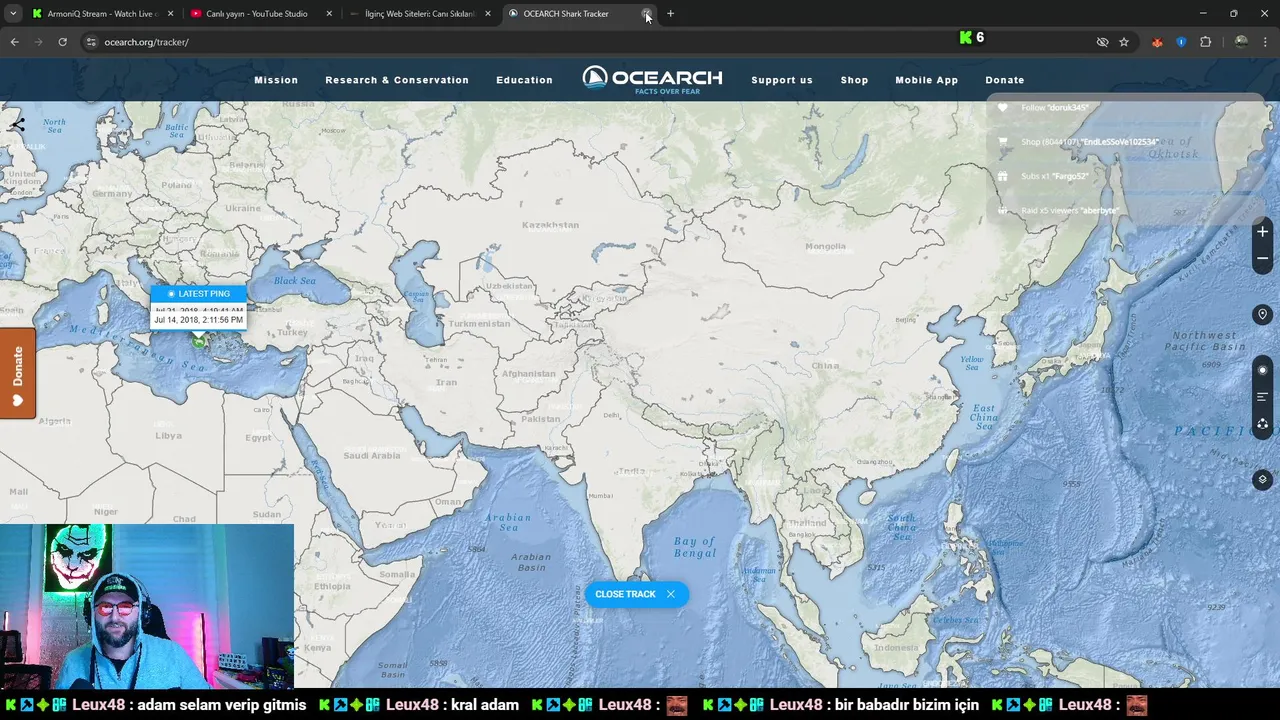Click the site information icon in address bar
The width and height of the screenshot is (1280, 720).
[x=91, y=42]
